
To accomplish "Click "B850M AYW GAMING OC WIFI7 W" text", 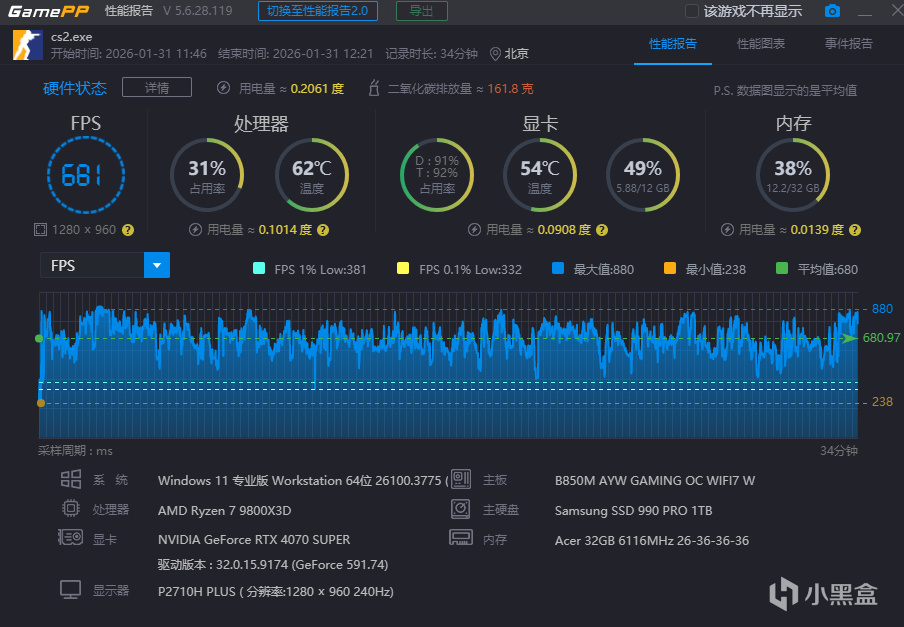I will click(x=655, y=481).
